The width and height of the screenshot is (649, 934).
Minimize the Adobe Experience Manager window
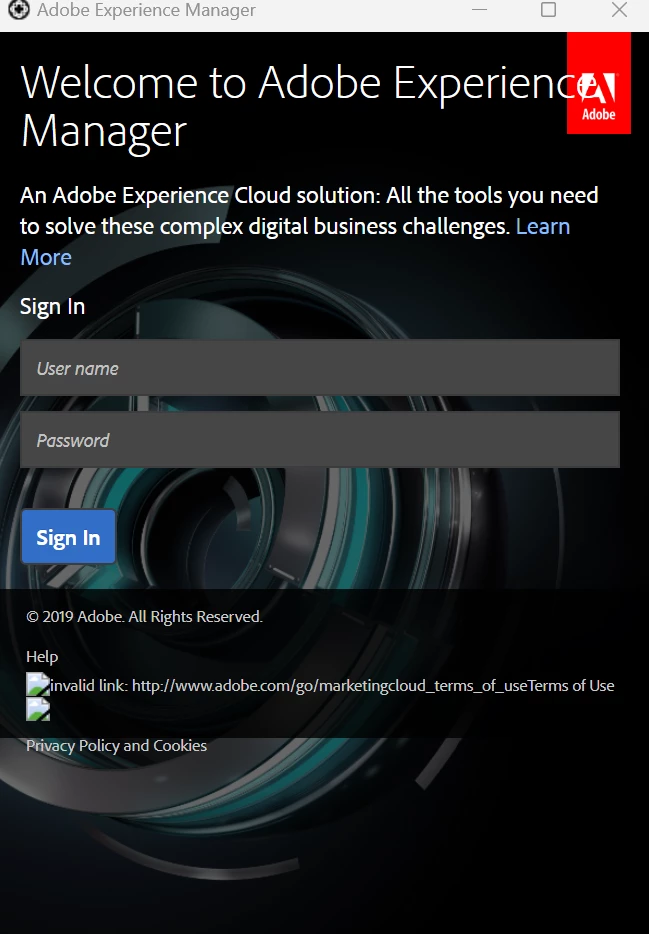[x=479, y=10]
